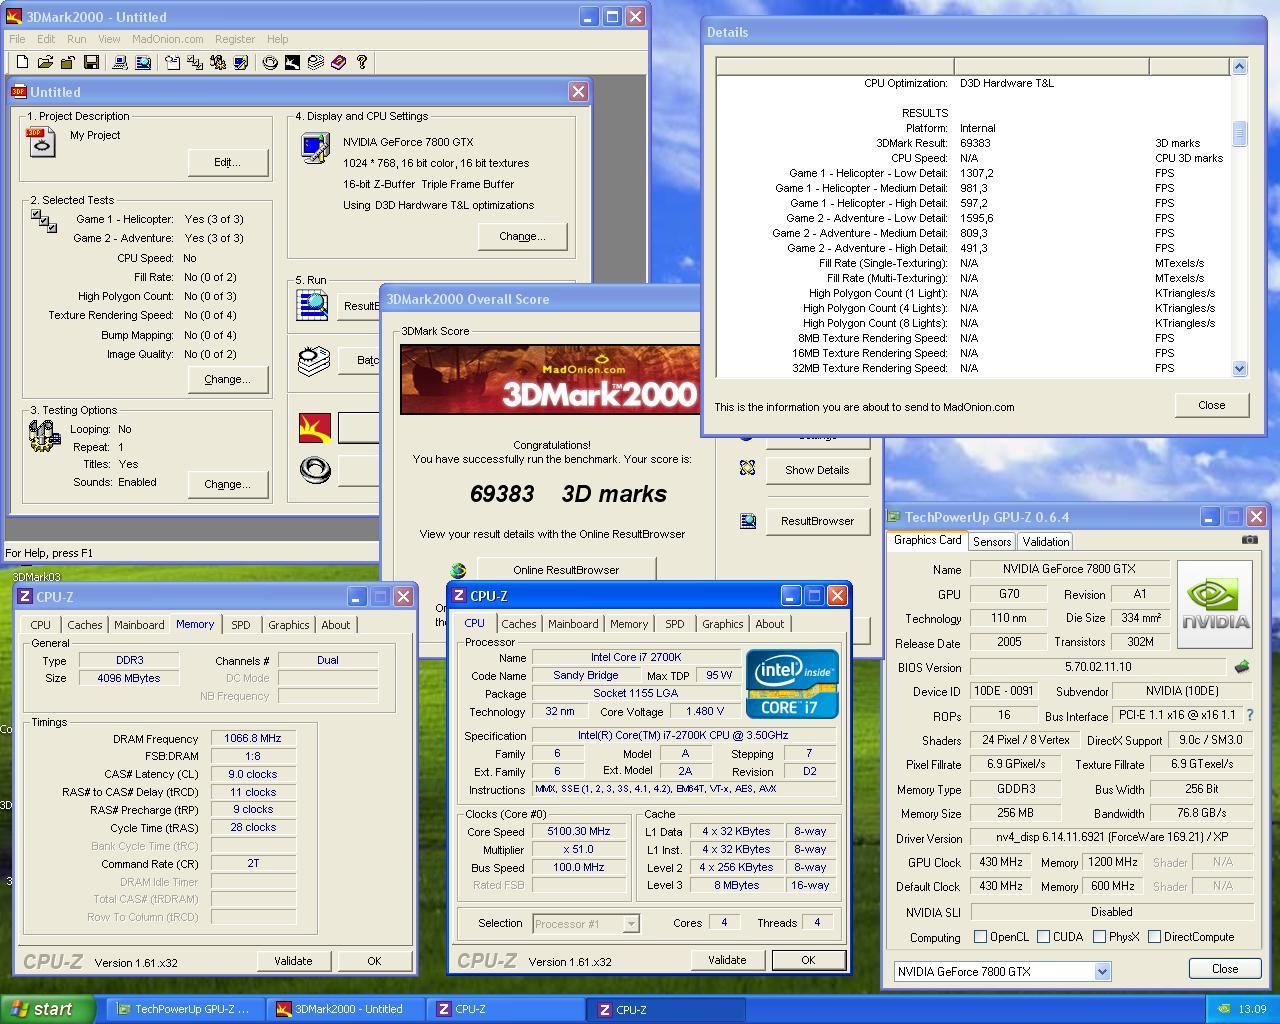Click the system tray icon near the clock
1280x1024 pixels.
tap(1222, 1009)
